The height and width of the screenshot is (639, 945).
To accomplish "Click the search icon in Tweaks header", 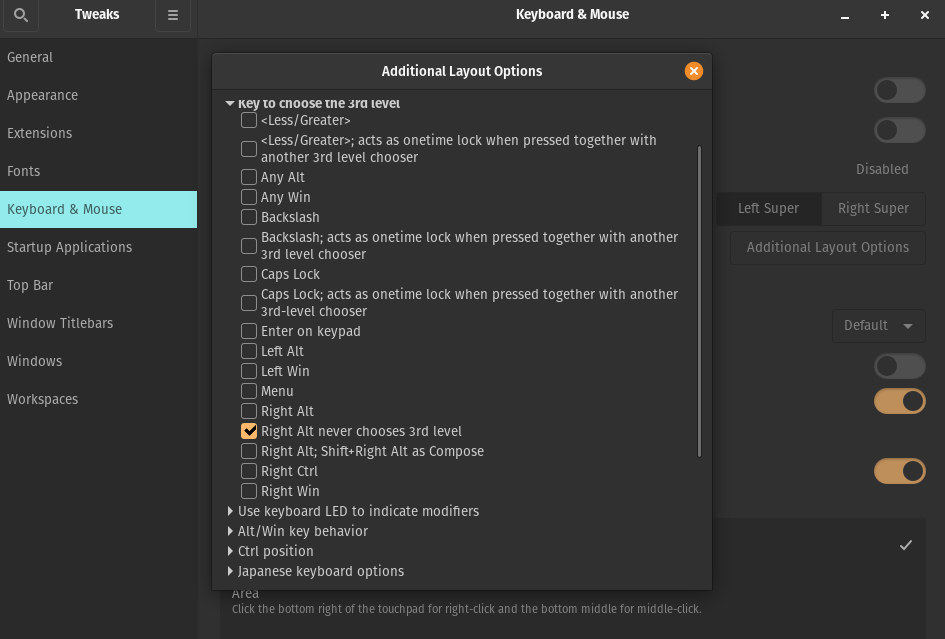I will click(21, 15).
